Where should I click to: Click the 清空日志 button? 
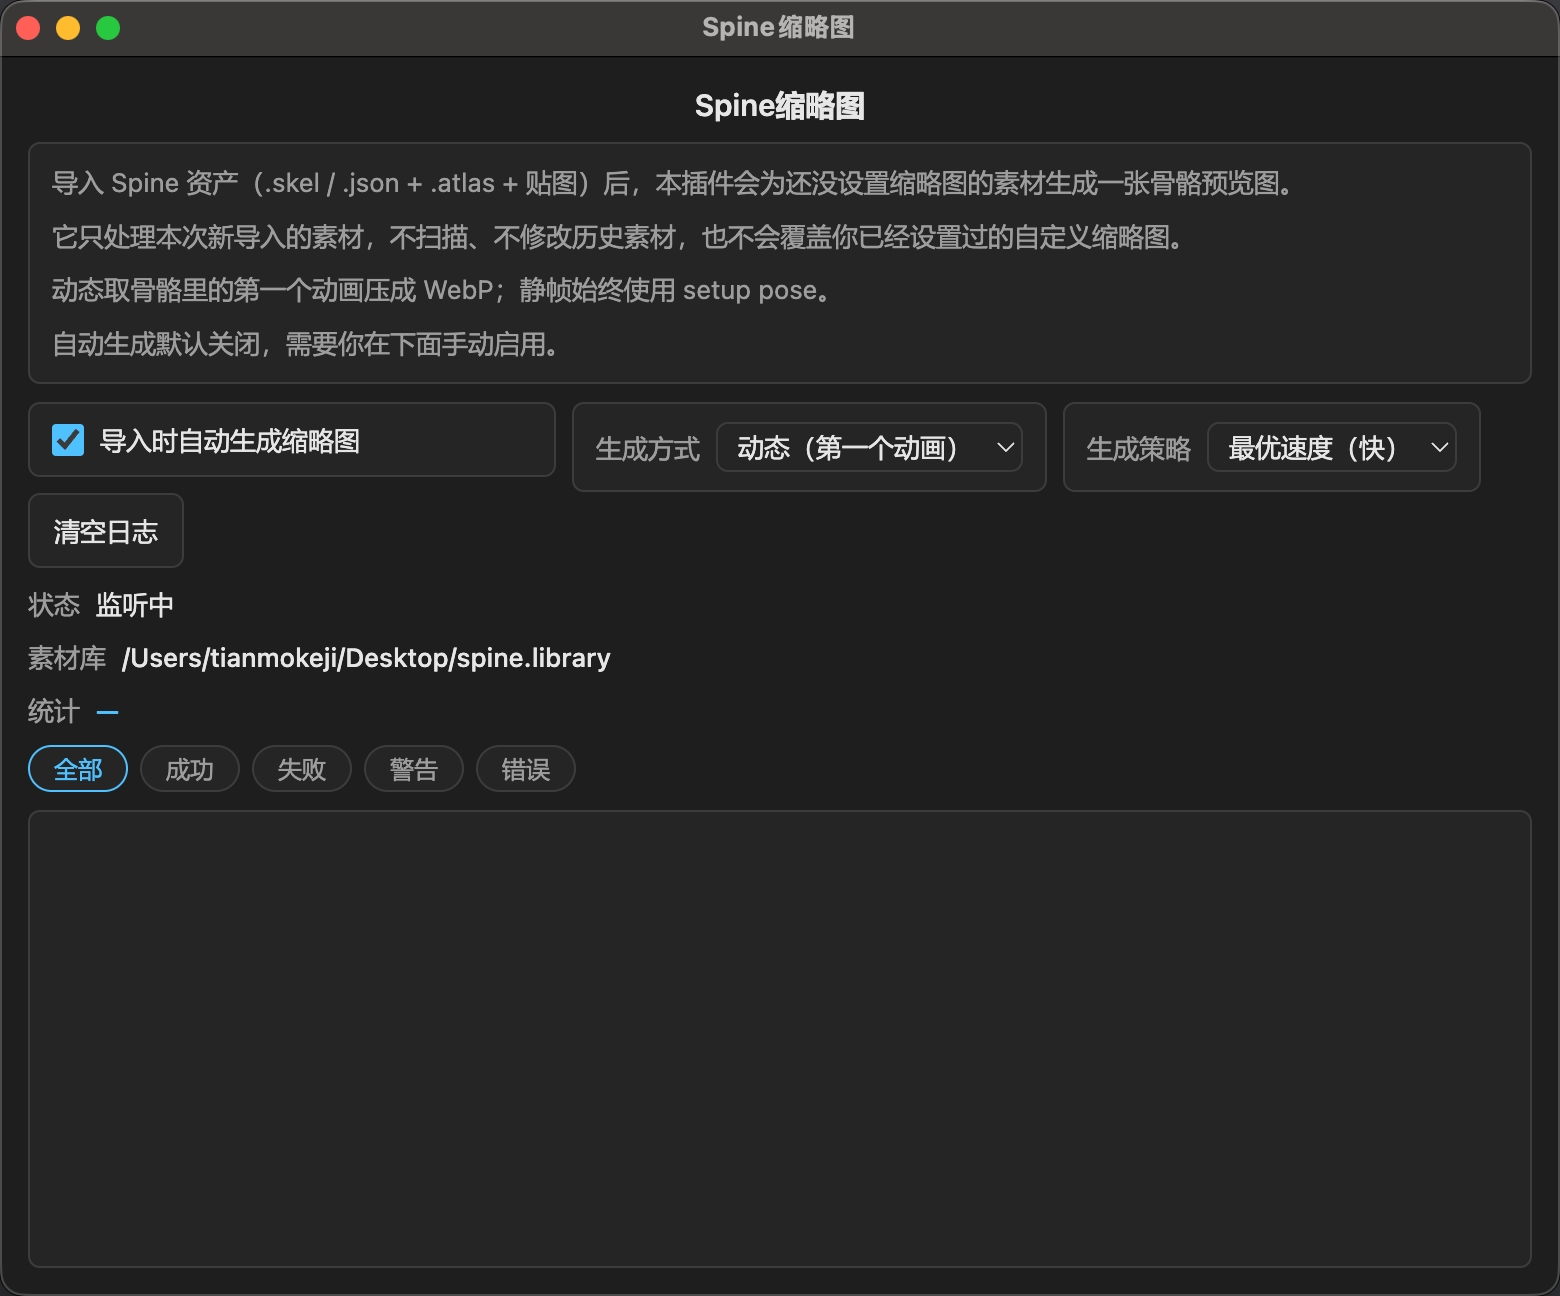pyautogui.click(x=106, y=531)
